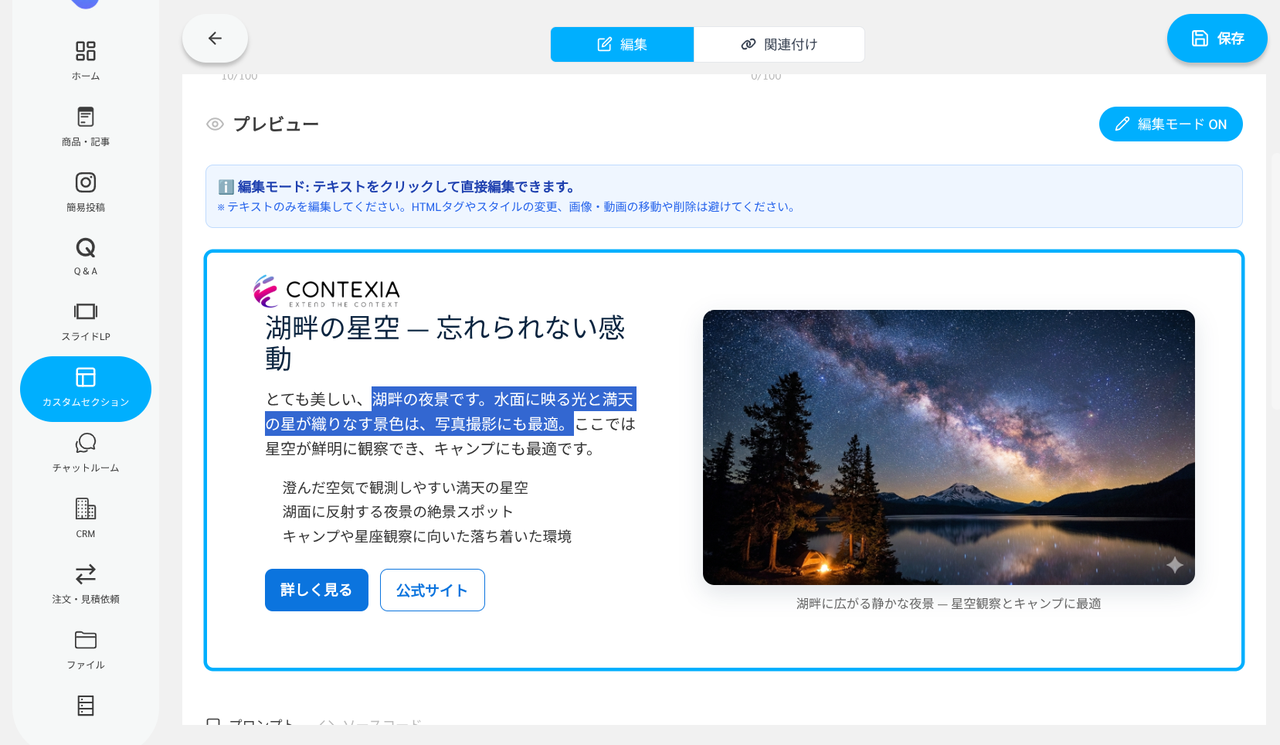The height and width of the screenshot is (745, 1280).
Task: Open the CRM building icon
Action: tap(85, 510)
